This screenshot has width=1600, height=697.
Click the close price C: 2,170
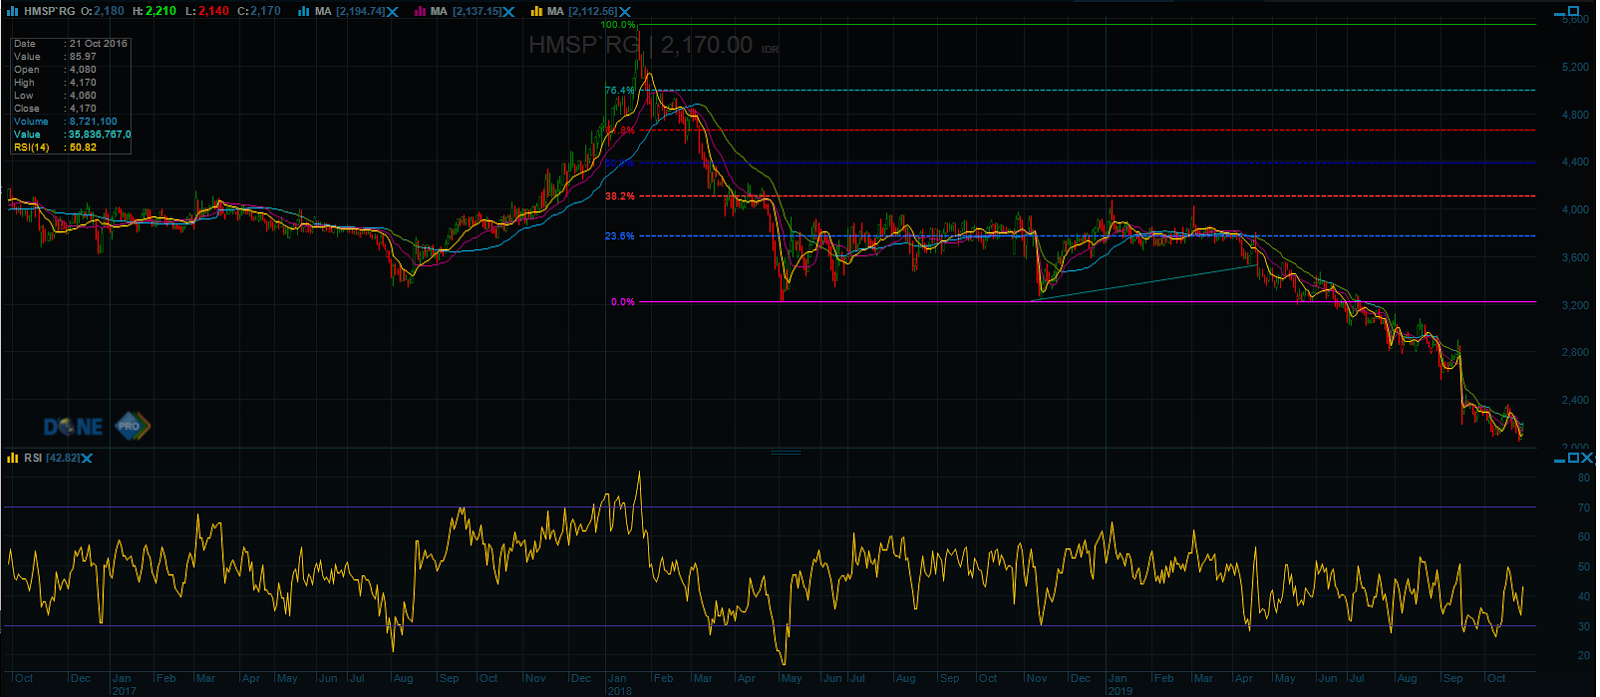pyautogui.click(x=259, y=11)
